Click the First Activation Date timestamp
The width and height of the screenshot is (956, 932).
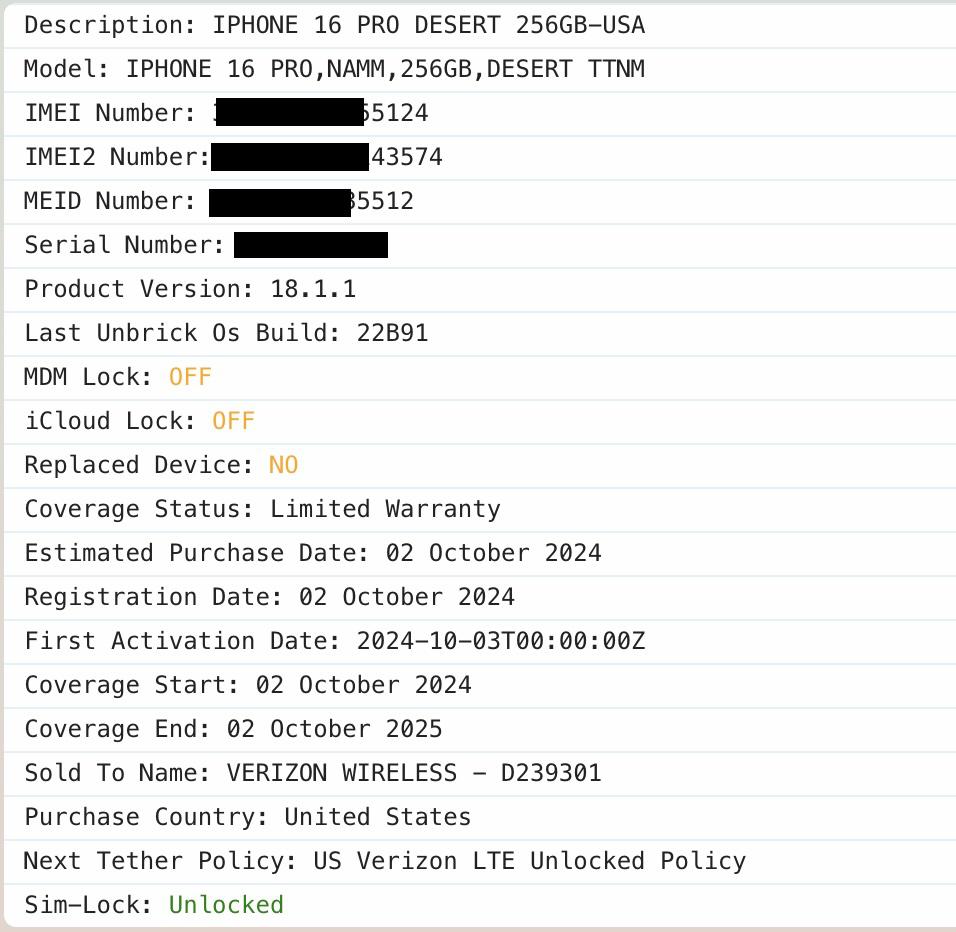click(x=500, y=641)
